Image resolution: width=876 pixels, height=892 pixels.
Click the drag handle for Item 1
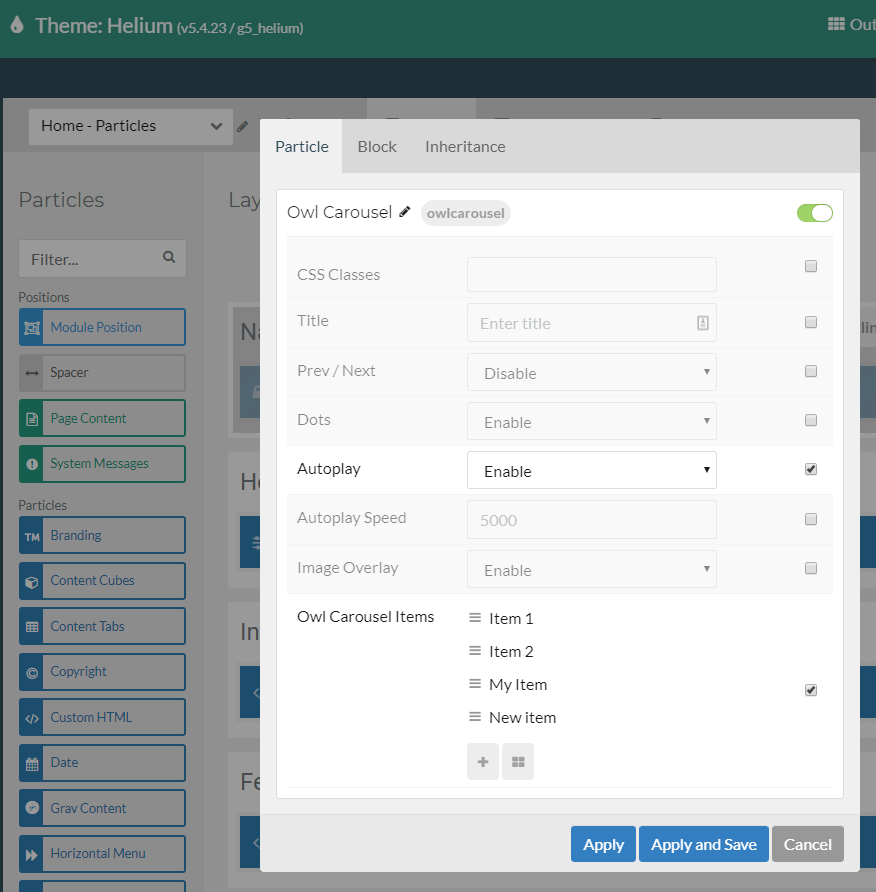tap(475, 617)
